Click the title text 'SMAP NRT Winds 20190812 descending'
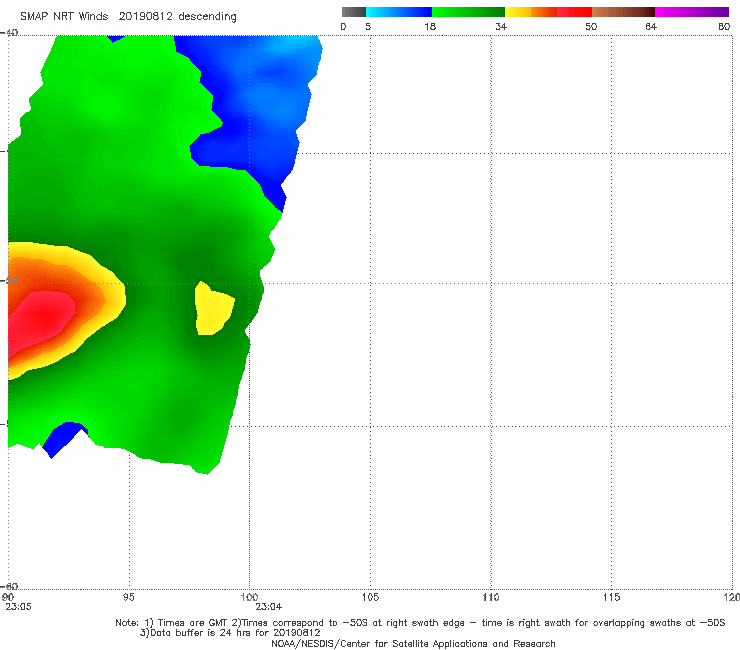Viewport: 740px width, 650px height. tap(128, 17)
